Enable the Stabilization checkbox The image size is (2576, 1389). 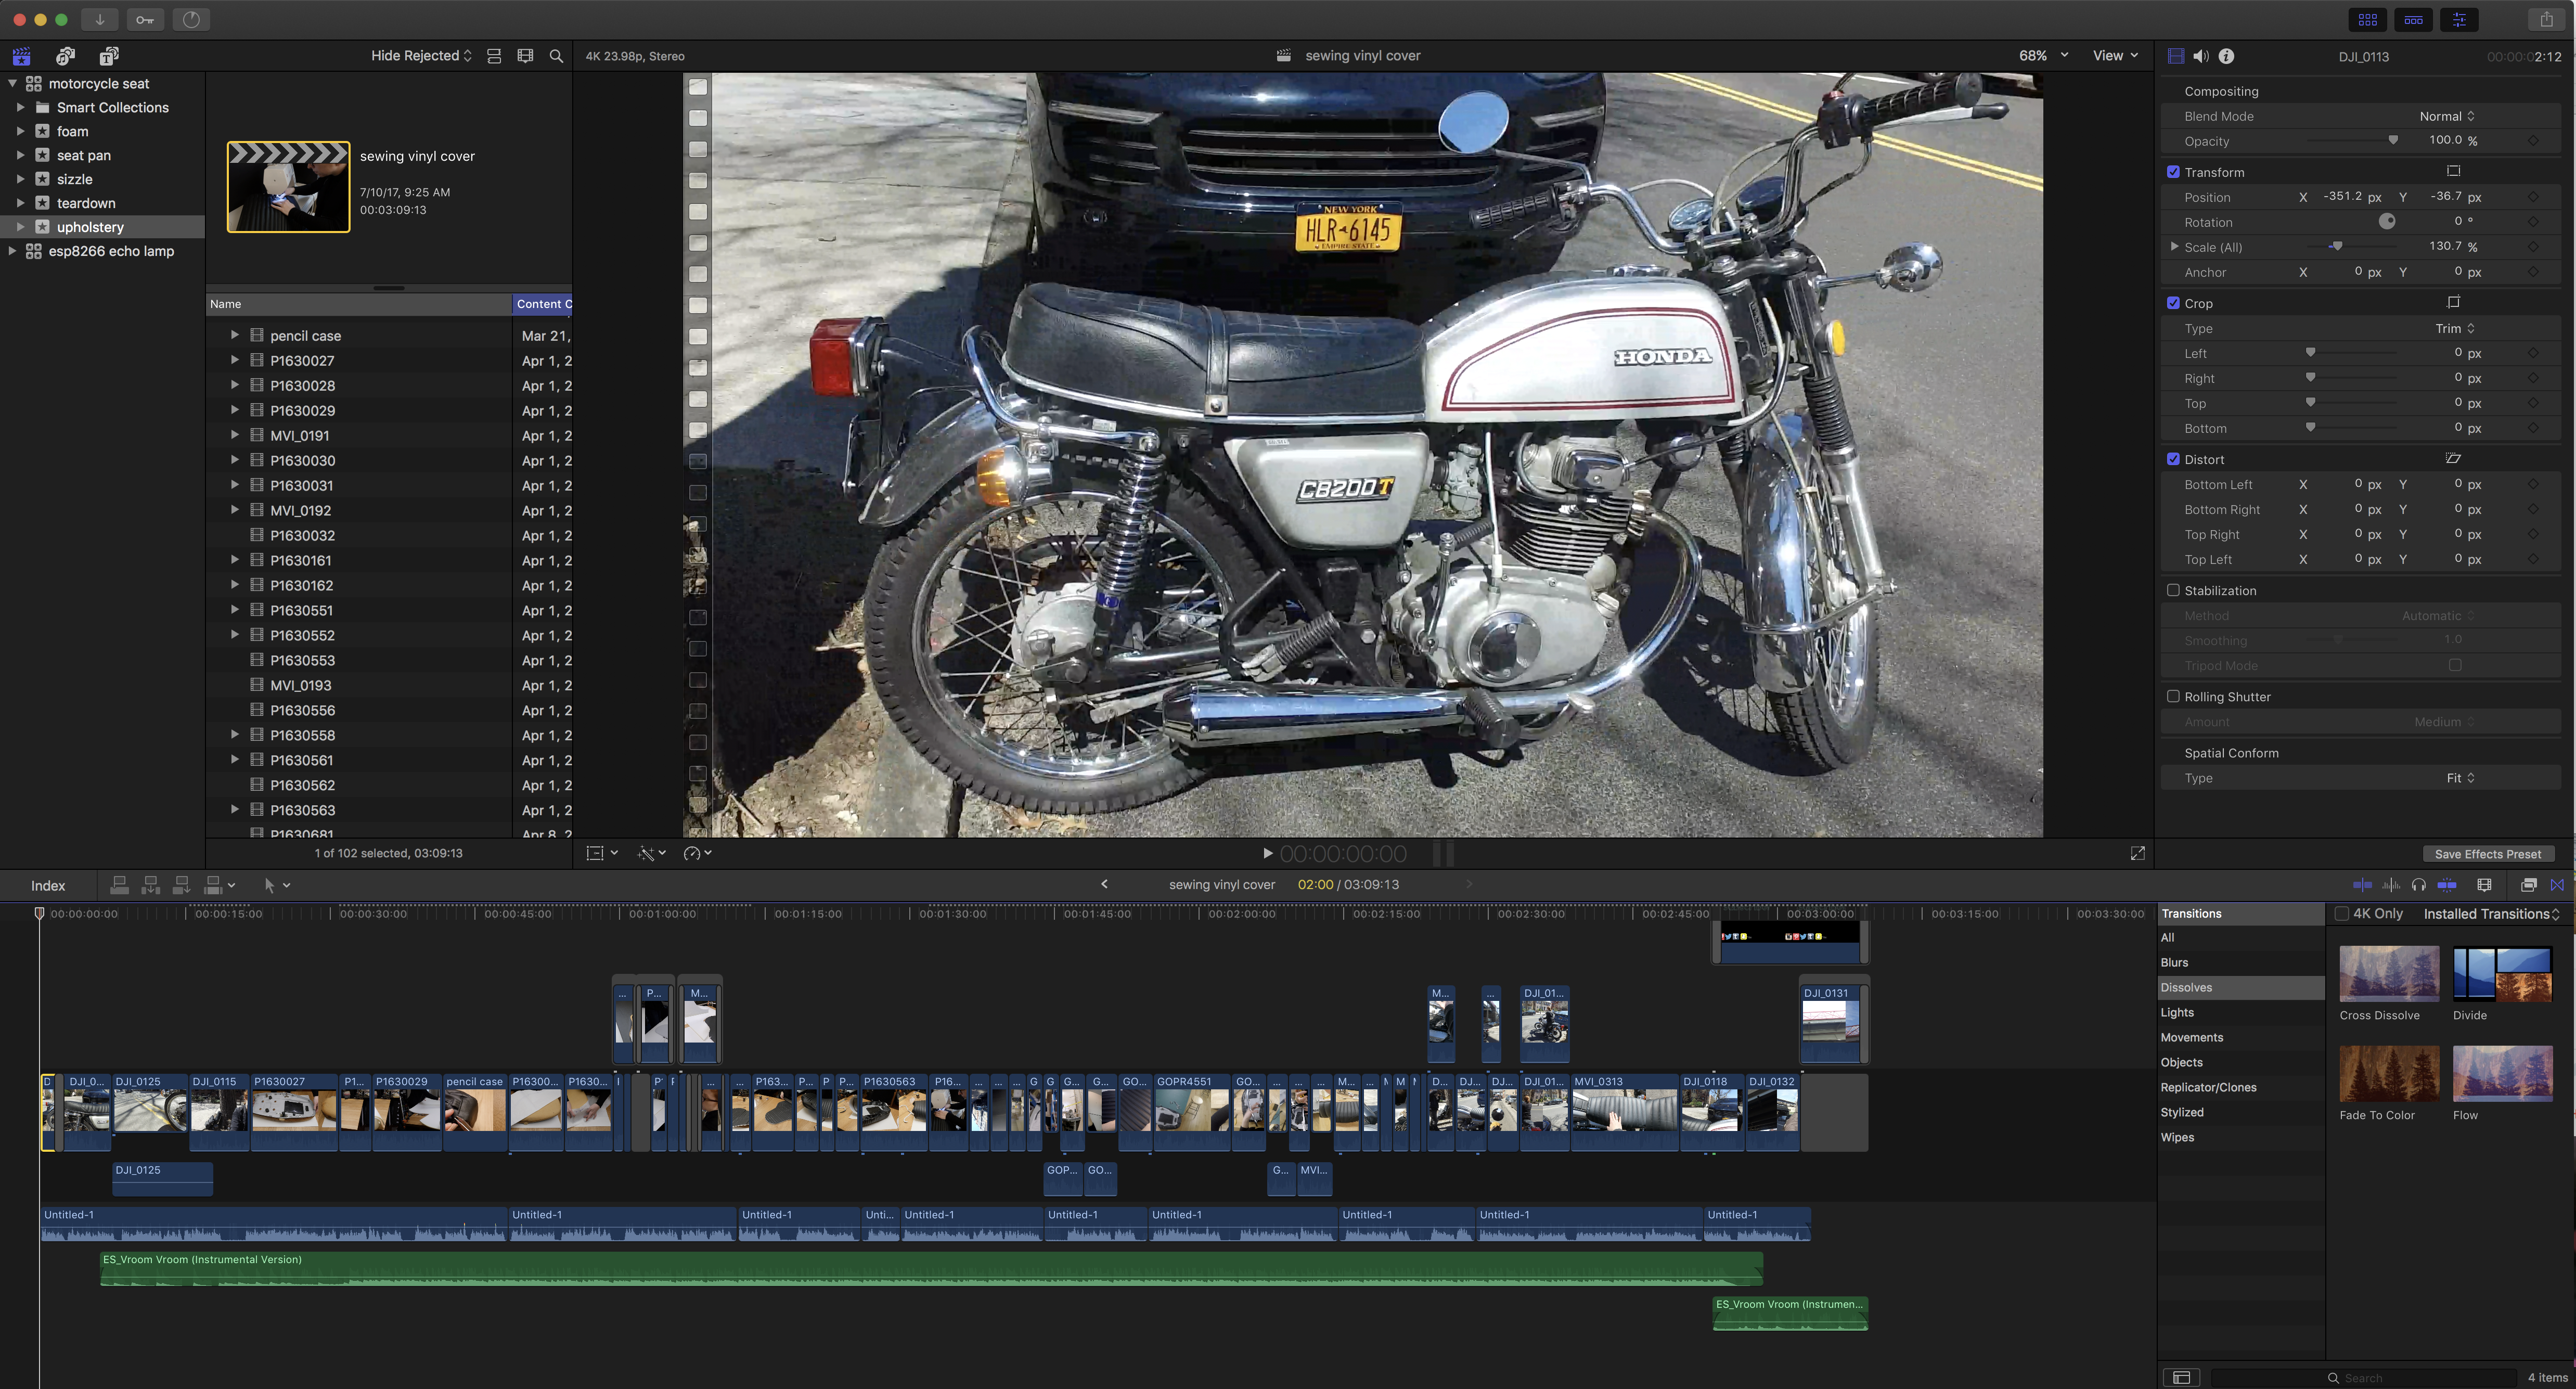tap(2172, 590)
